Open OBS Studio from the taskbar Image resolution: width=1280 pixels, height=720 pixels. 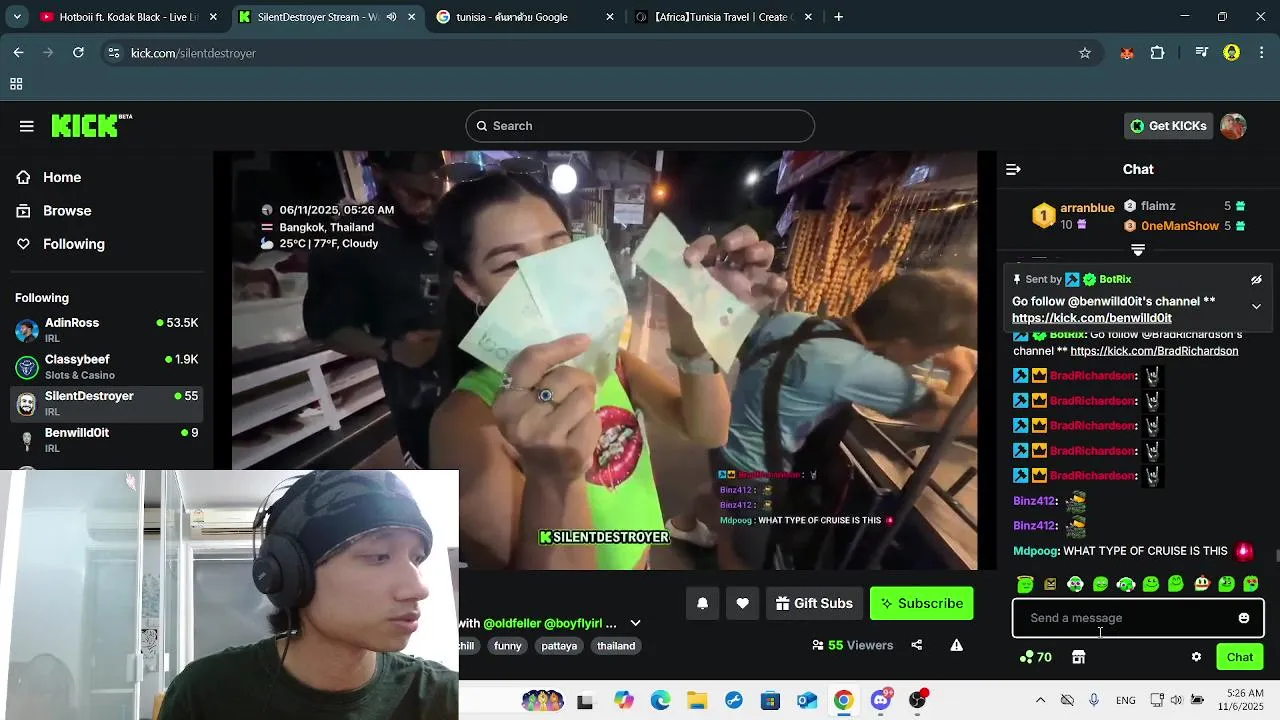click(x=917, y=700)
